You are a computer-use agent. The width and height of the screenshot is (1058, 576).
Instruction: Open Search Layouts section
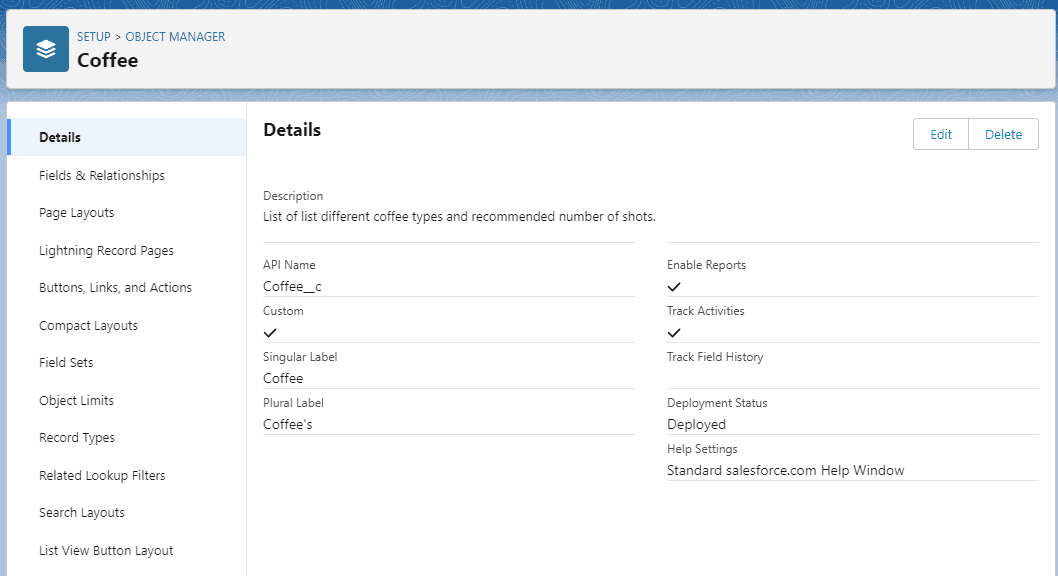coord(82,513)
